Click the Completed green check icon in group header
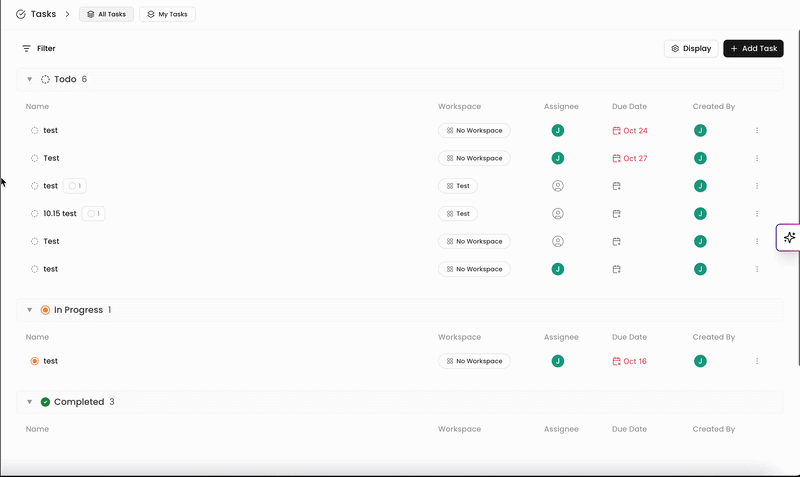 coord(45,402)
